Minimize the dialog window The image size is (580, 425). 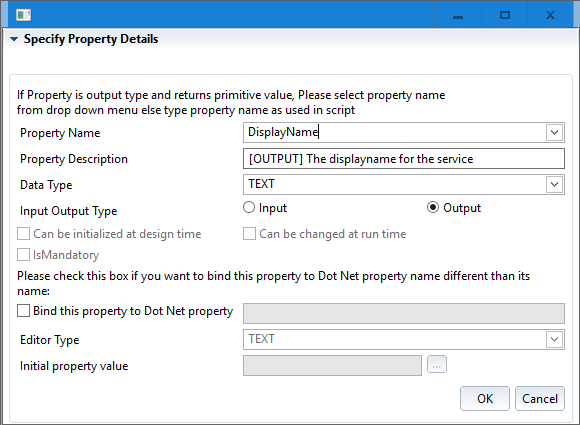458,15
